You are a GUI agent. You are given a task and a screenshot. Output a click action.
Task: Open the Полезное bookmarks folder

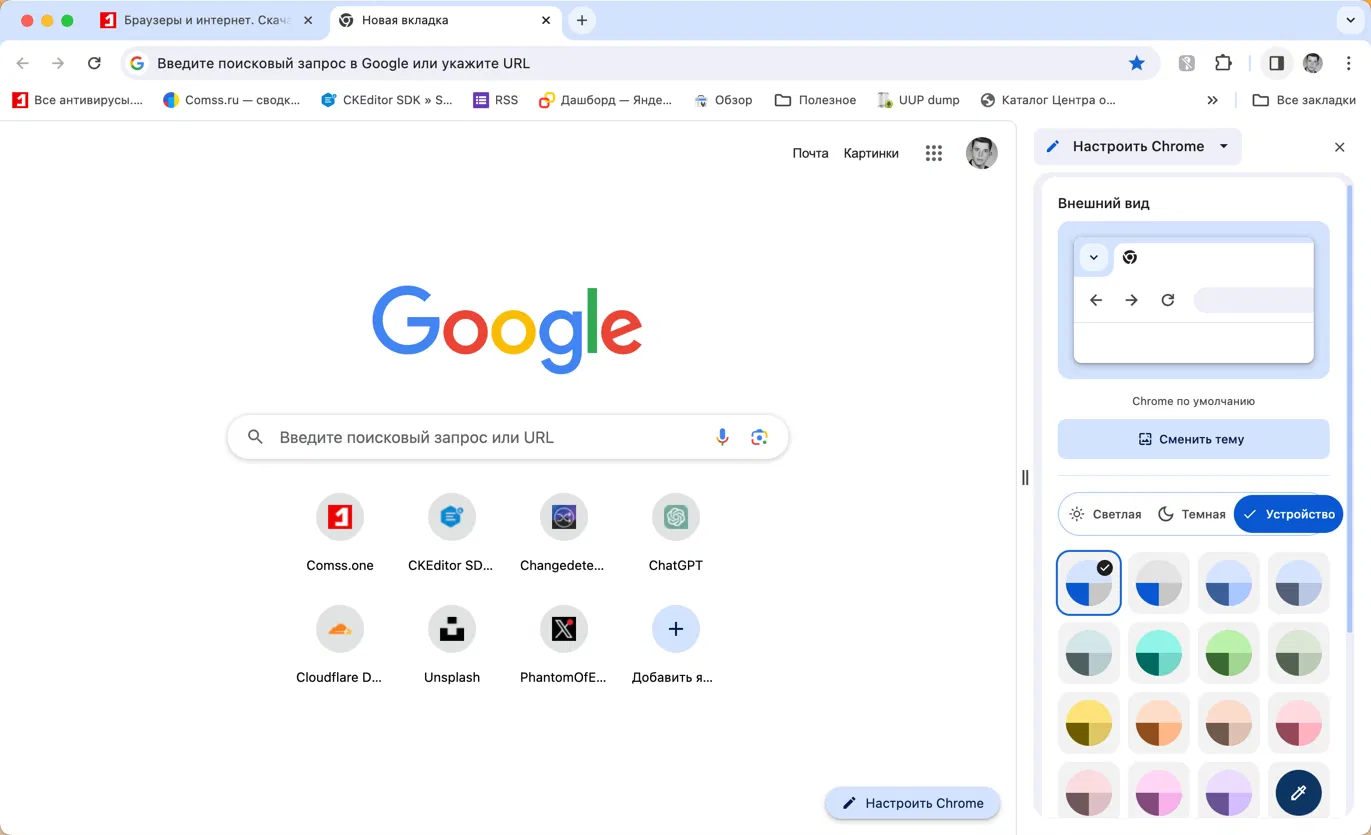click(815, 100)
